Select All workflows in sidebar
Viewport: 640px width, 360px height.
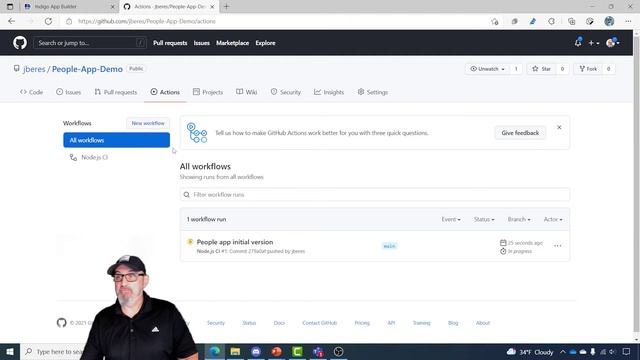[x=116, y=140]
